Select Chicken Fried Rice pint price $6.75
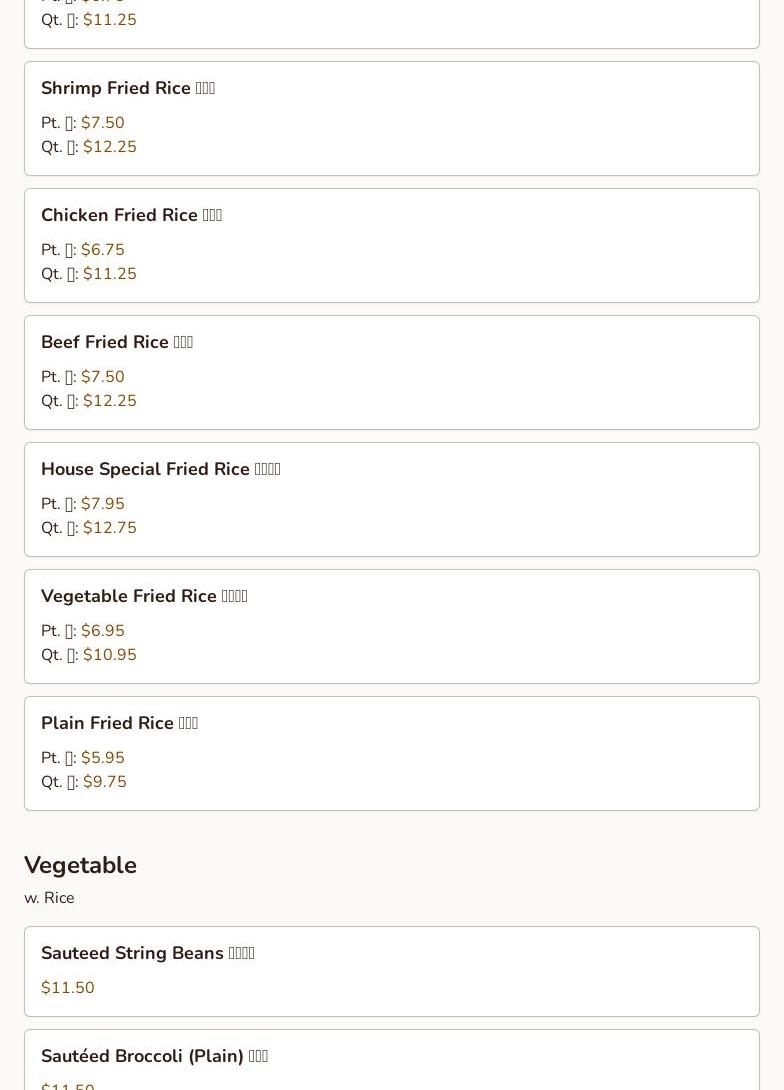The image size is (784, 1090). click(102, 250)
